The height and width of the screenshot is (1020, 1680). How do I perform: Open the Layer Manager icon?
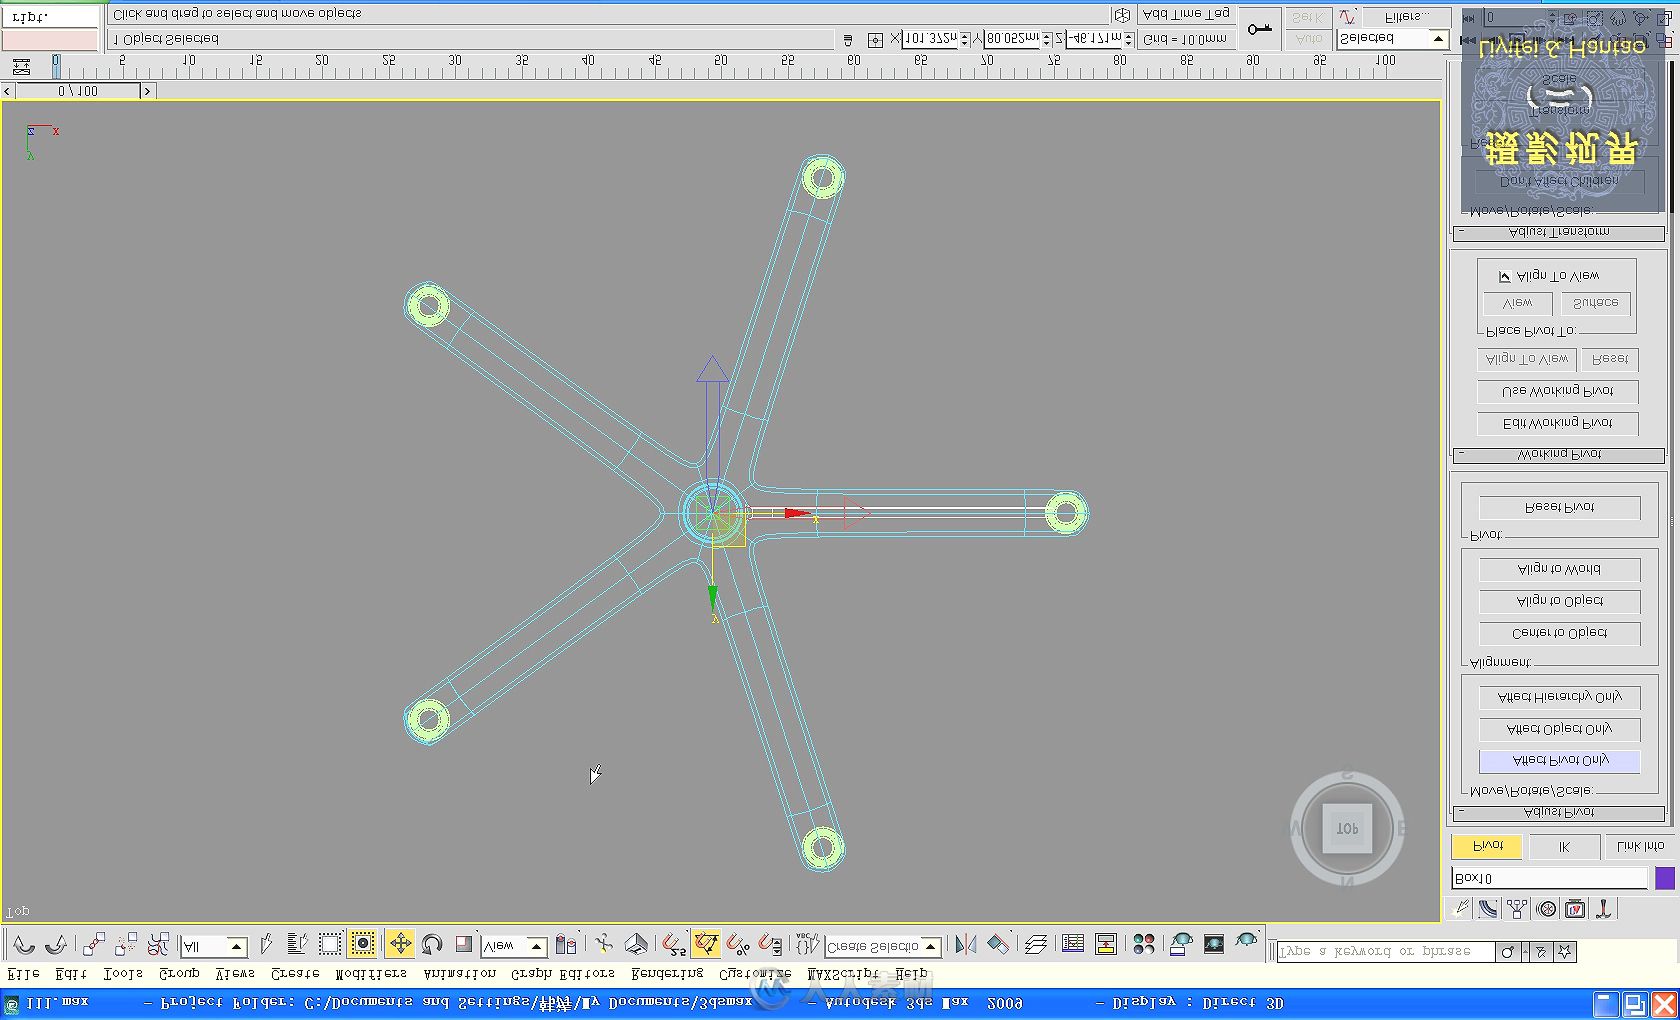pyautogui.click(x=1036, y=945)
